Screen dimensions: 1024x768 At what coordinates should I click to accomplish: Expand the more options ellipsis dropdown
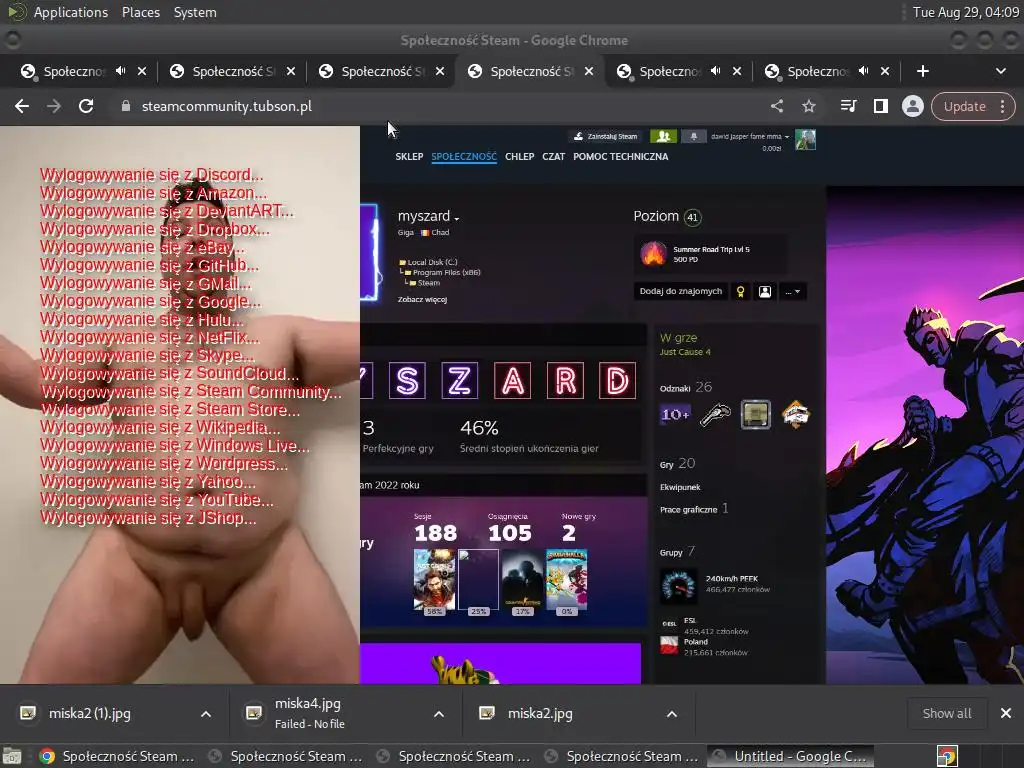click(x=793, y=292)
